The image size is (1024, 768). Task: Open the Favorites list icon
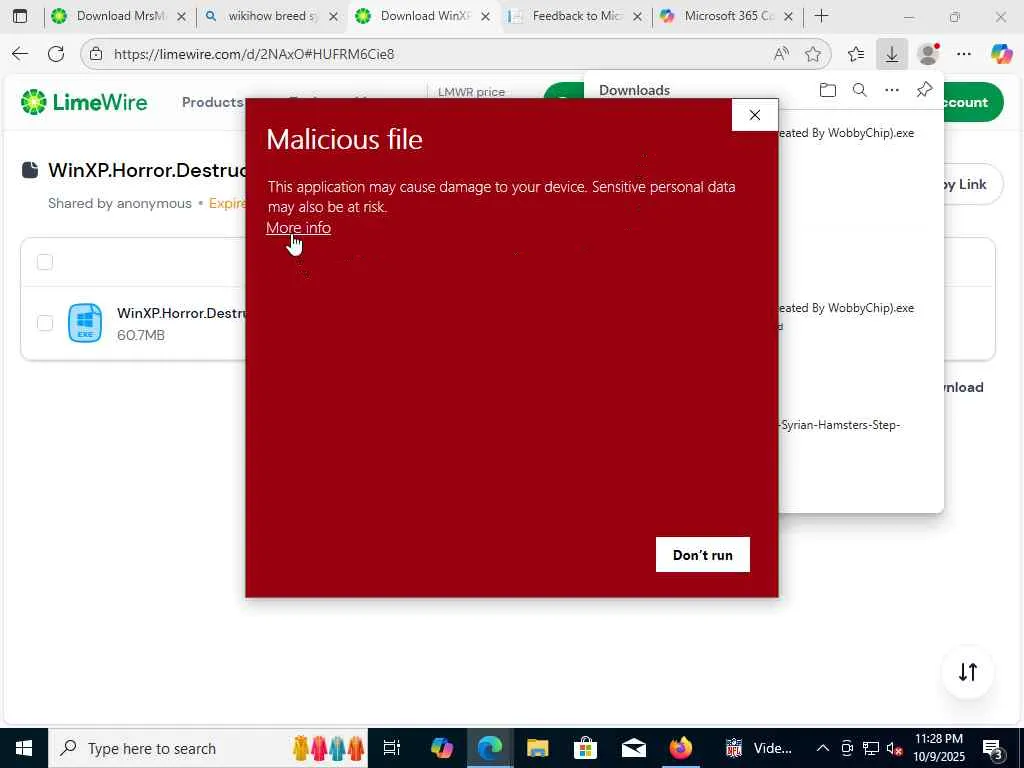click(x=856, y=54)
